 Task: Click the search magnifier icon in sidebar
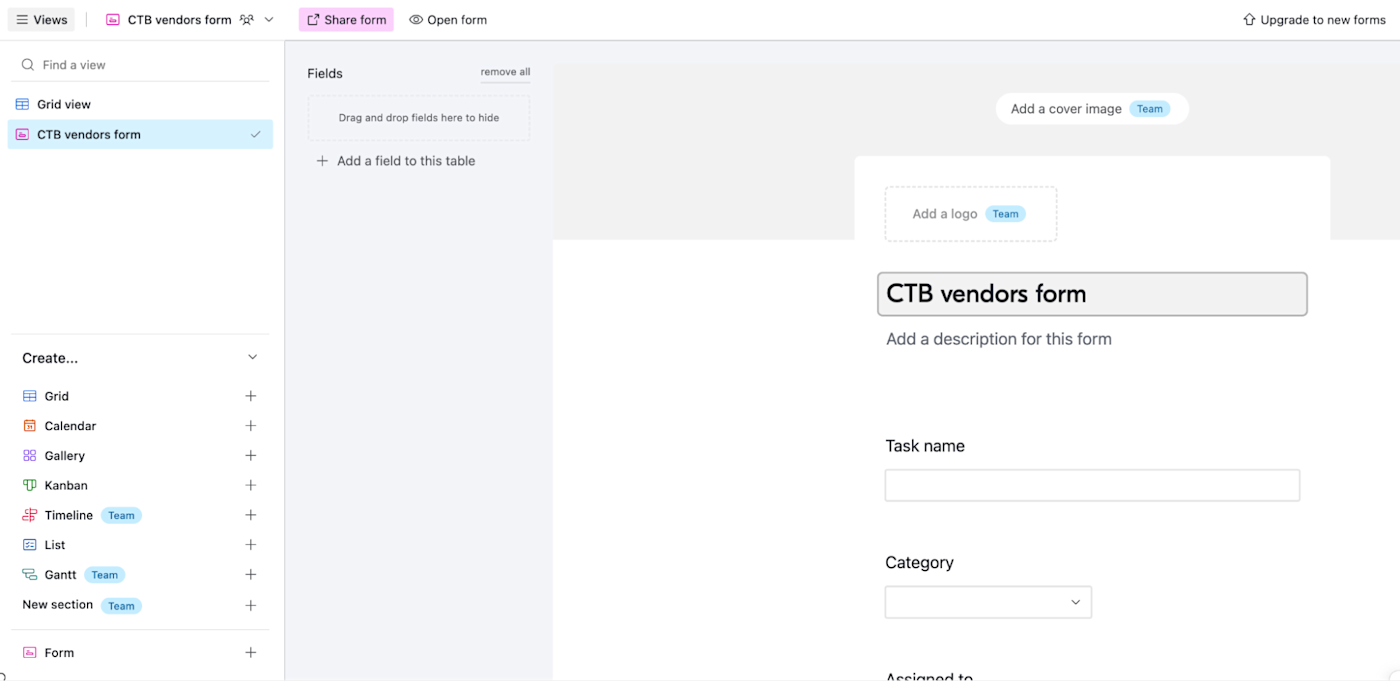click(28, 65)
